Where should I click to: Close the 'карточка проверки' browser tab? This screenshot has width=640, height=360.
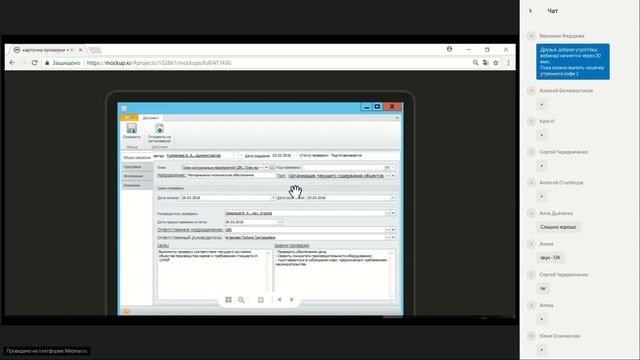pyautogui.click(x=80, y=50)
